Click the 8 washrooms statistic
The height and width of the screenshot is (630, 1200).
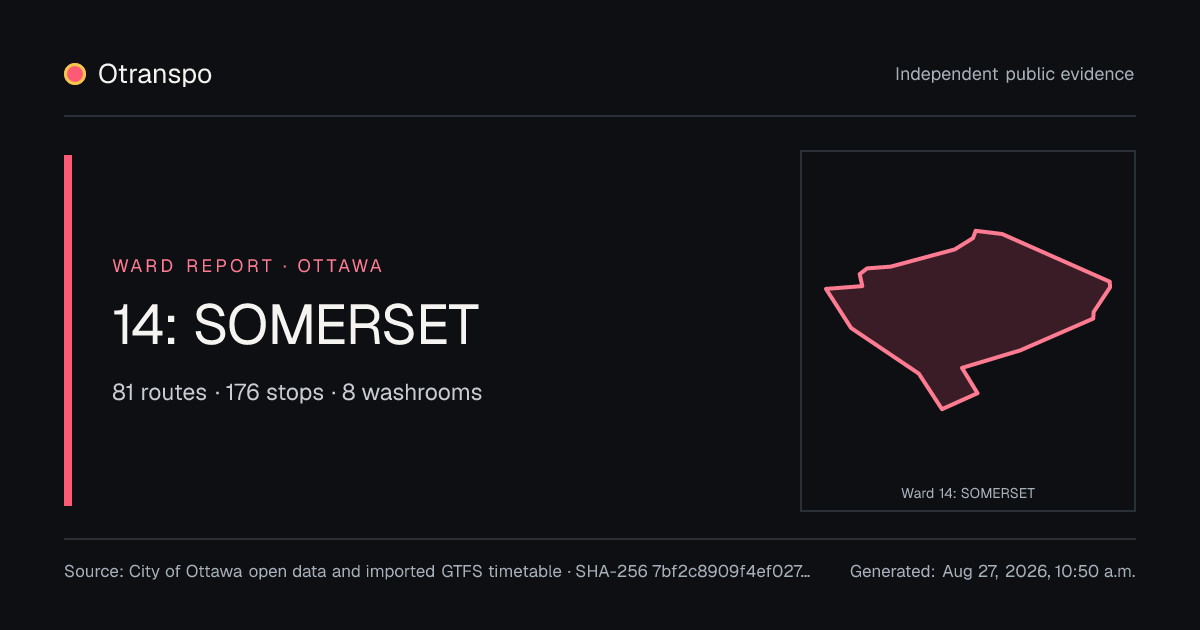coord(412,392)
